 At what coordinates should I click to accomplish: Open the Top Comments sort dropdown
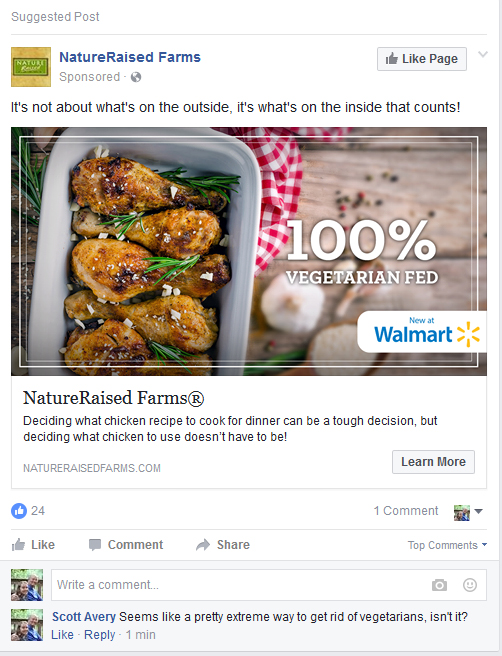pyautogui.click(x=447, y=545)
